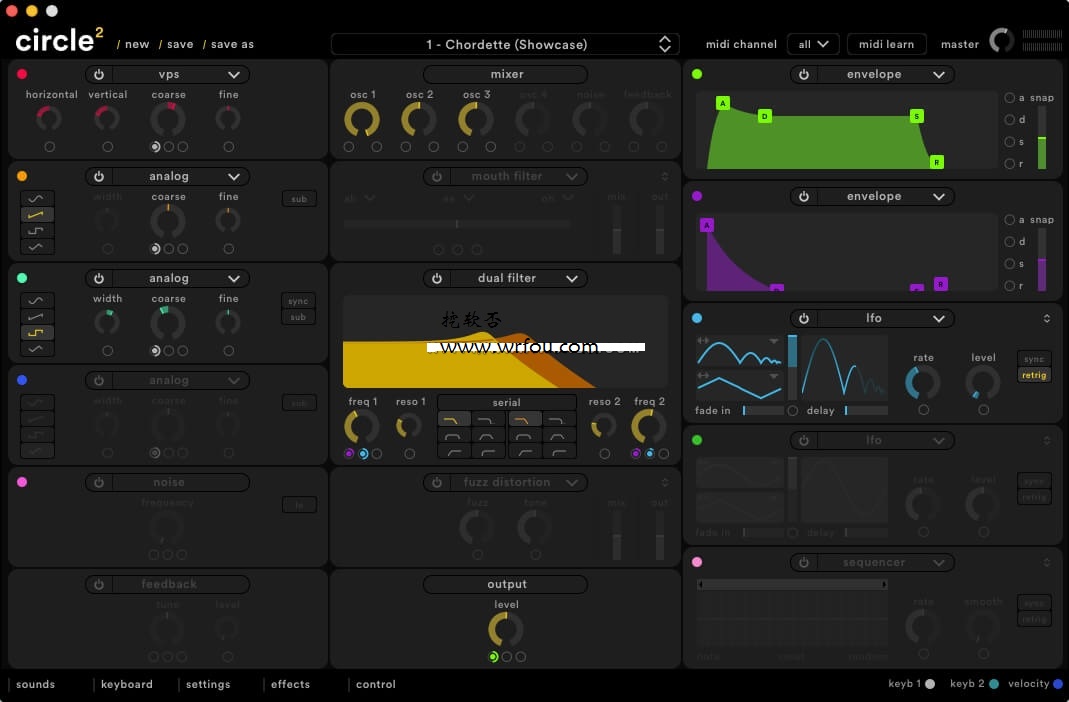Click the blue lfo delay slider
The width and height of the screenshot is (1069, 702).
pyautogui.click(x=866, y=410)
